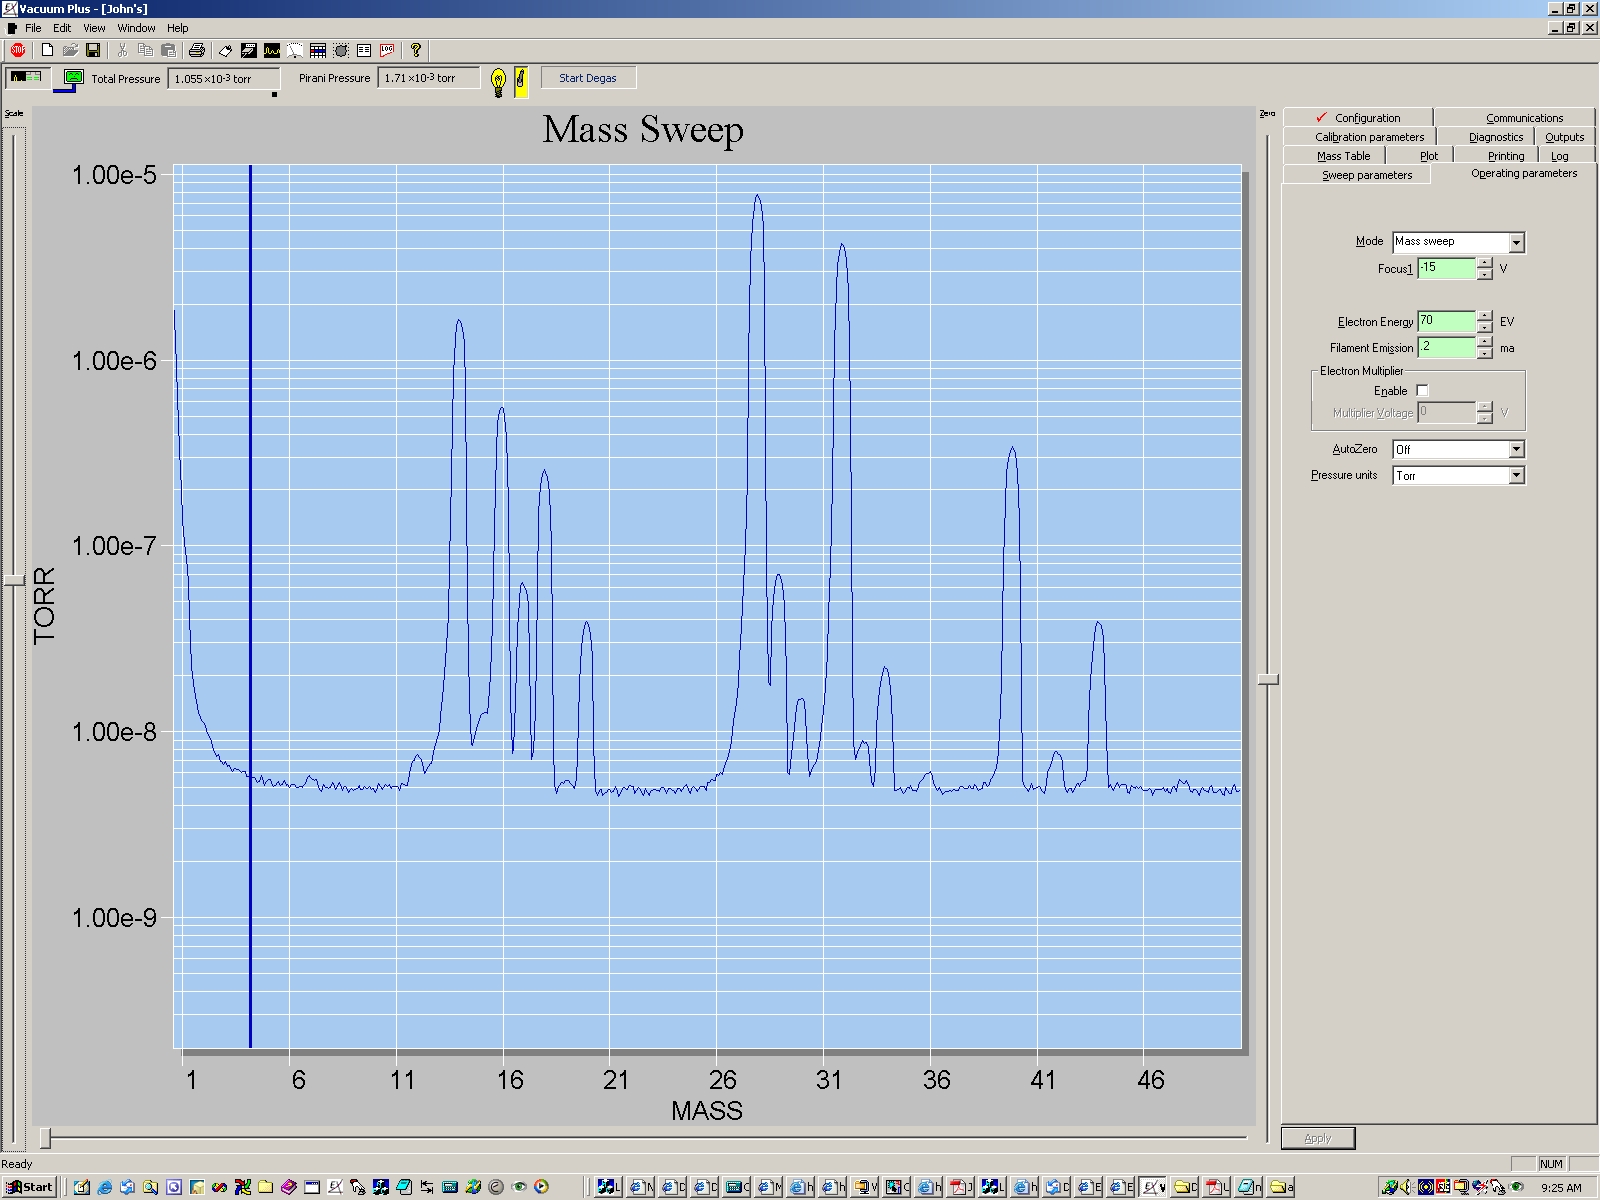
Task: Click the Focus1 value field
Action: pos(1446,268)
